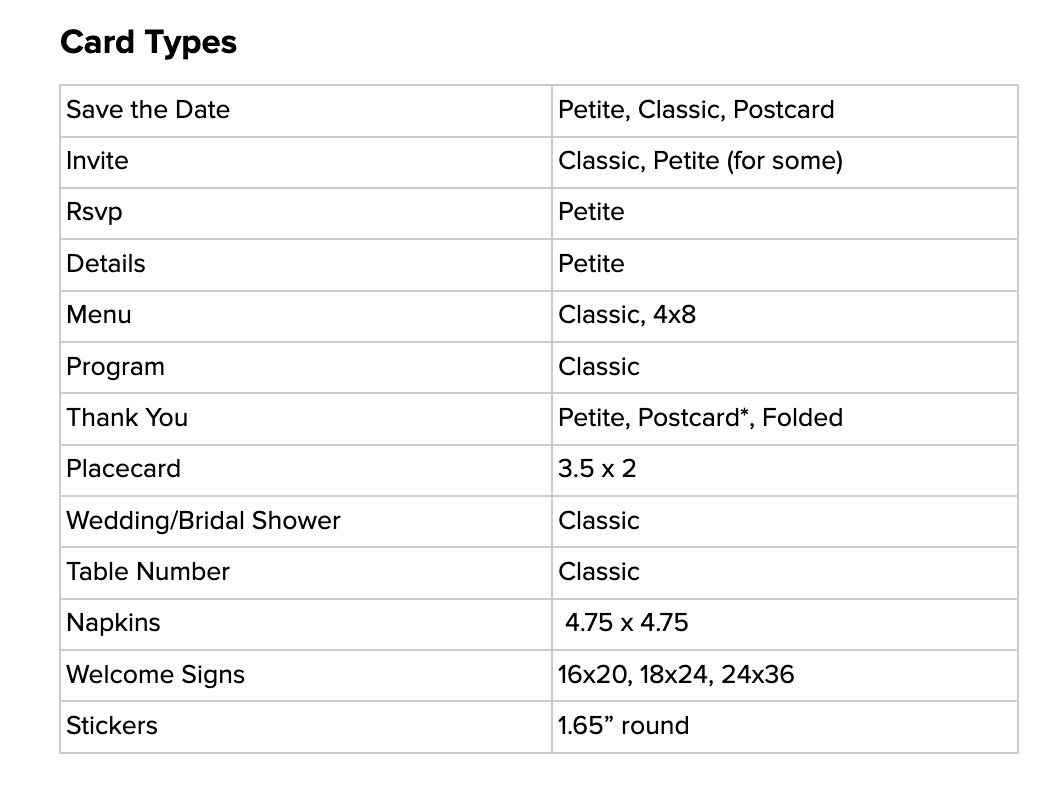This screenshot has height=790, width=1062.
Task: Click the 4.75 x 4.75 cell
Action: 626,623
